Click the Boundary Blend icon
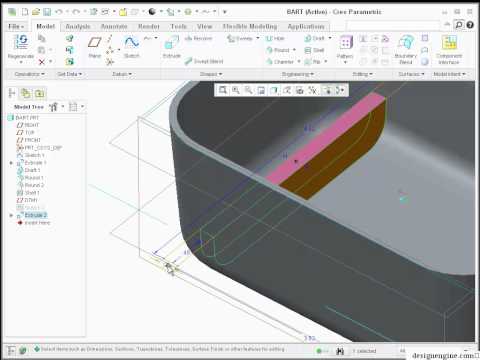Viewport: 480px width, 360px height. coord(406,43)
